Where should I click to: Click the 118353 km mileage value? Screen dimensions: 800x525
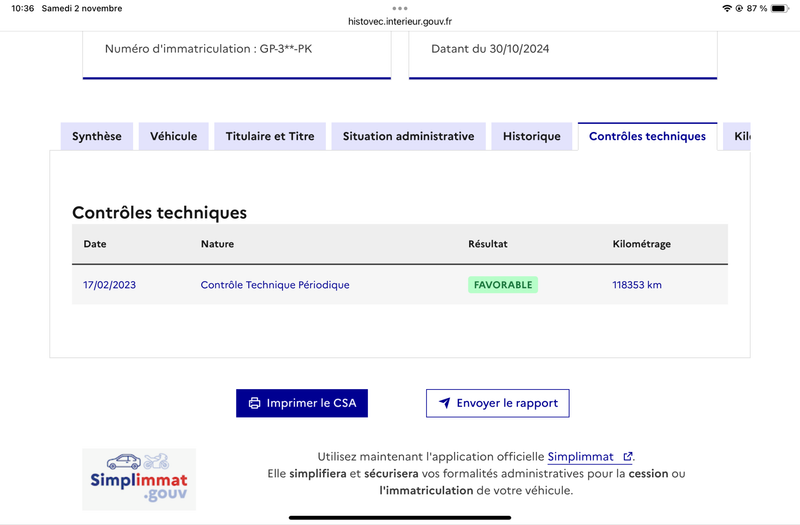tap(637, 285)
